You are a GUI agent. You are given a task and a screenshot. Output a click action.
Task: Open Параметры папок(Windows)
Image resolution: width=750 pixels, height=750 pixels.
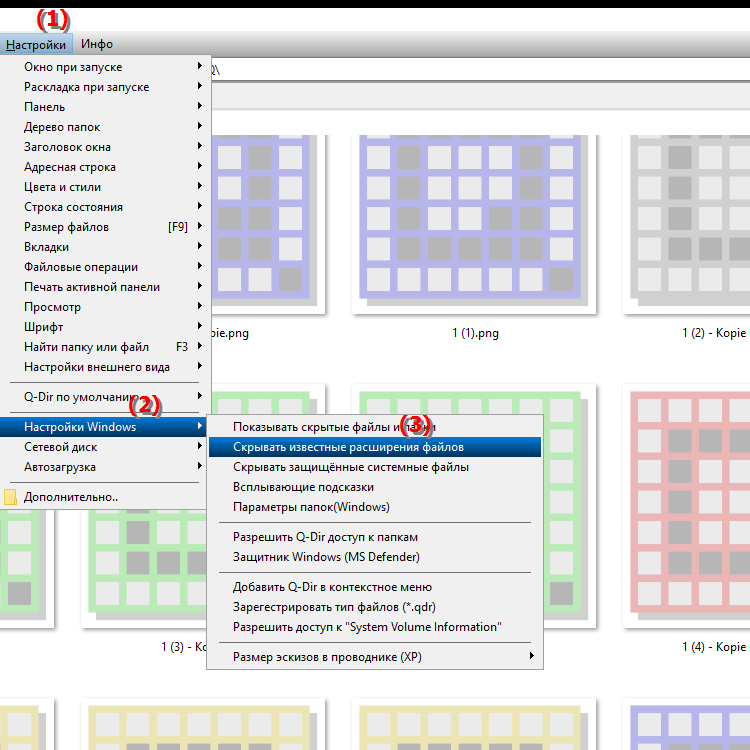click(375, 507)
